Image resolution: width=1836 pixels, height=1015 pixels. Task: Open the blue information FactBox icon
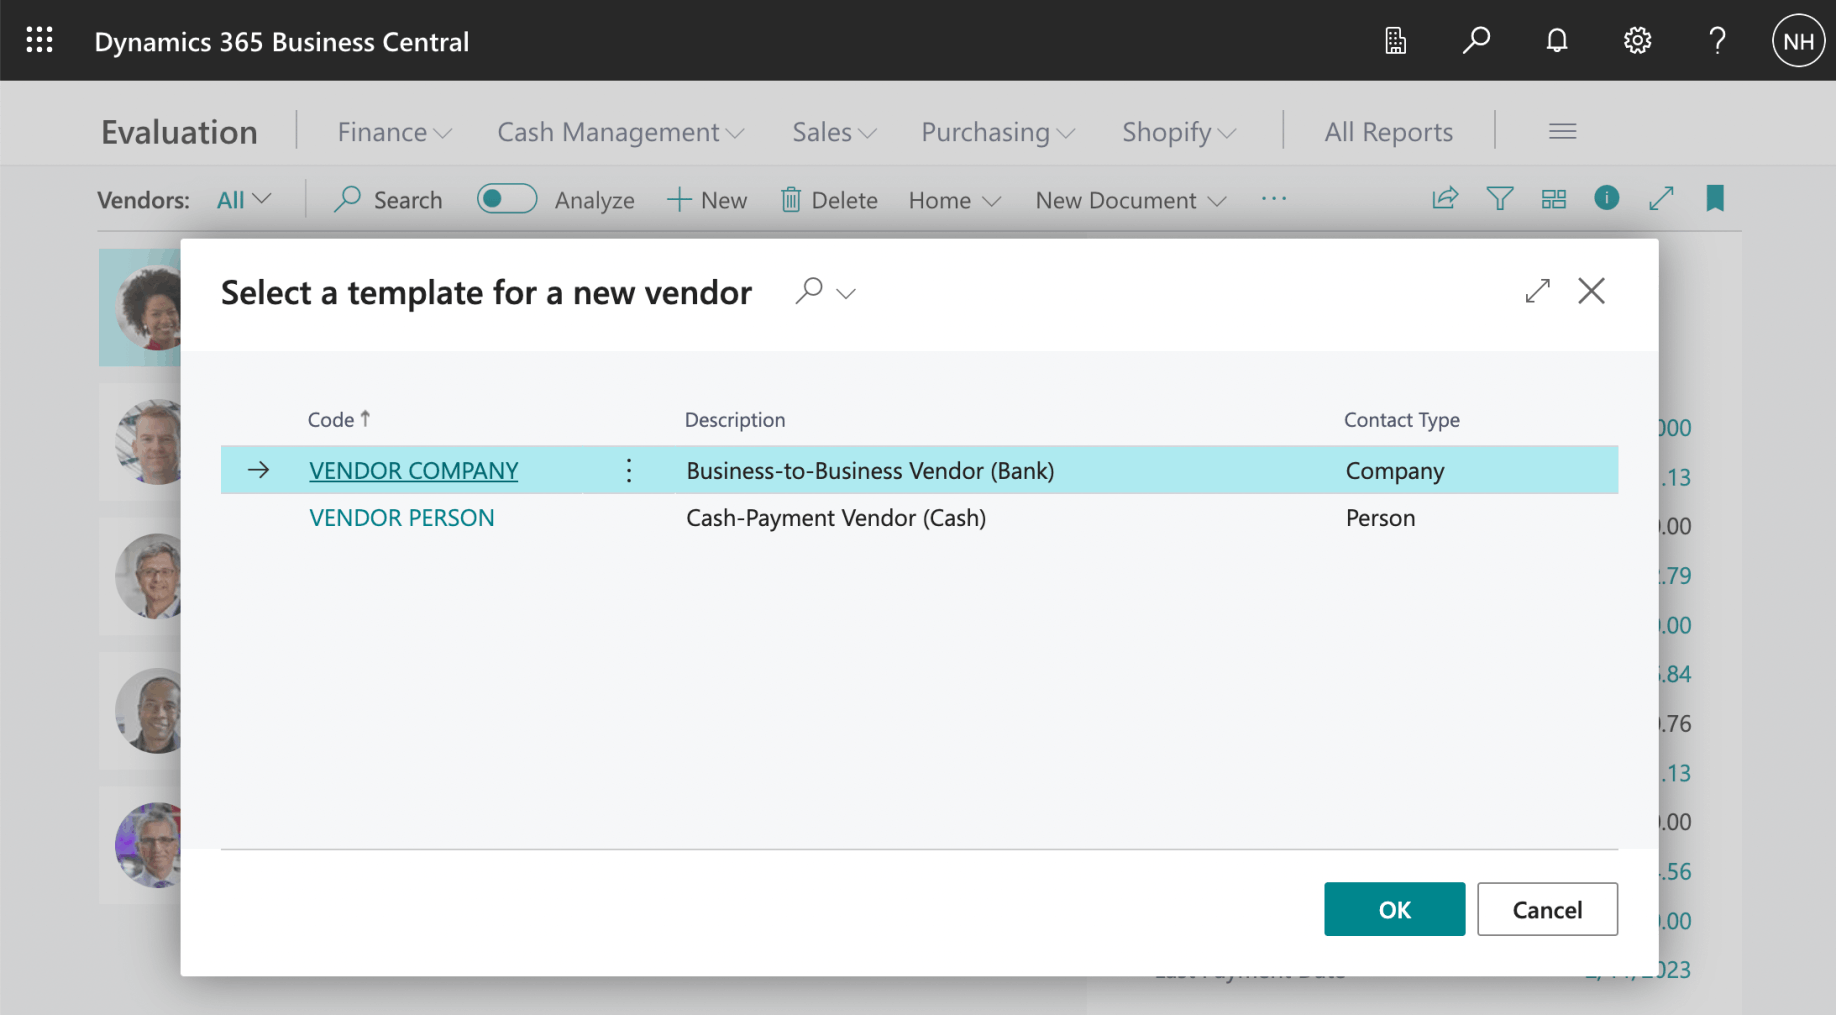1606,198
